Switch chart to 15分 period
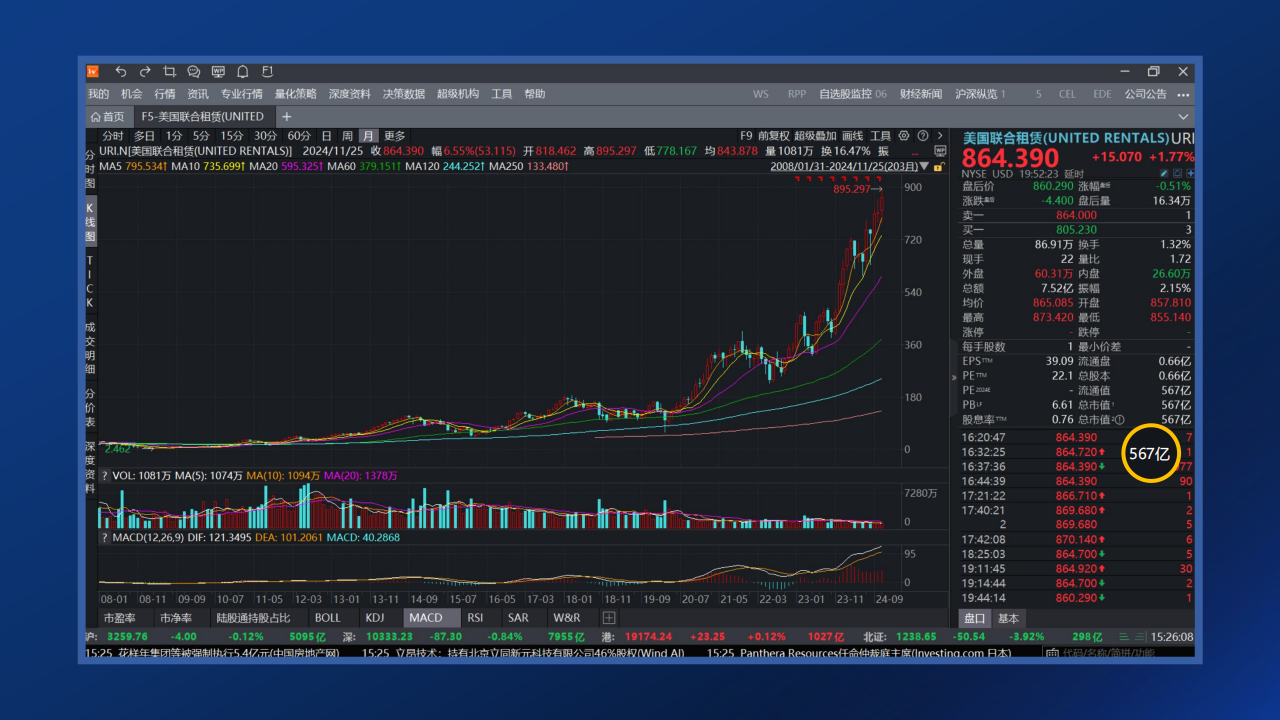The image size is (1280, 720). tap(232, 136)
